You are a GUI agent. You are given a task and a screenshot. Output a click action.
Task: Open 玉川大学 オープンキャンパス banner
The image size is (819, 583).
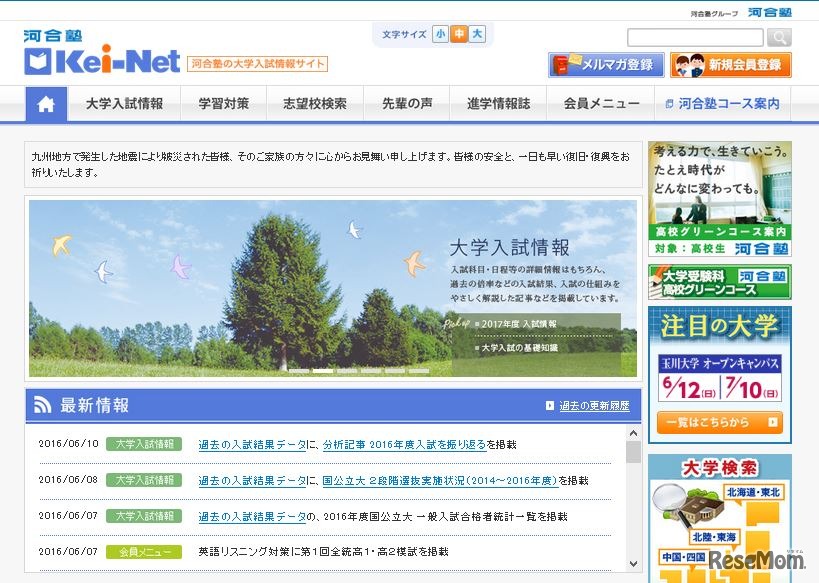[x=720, y=378]
